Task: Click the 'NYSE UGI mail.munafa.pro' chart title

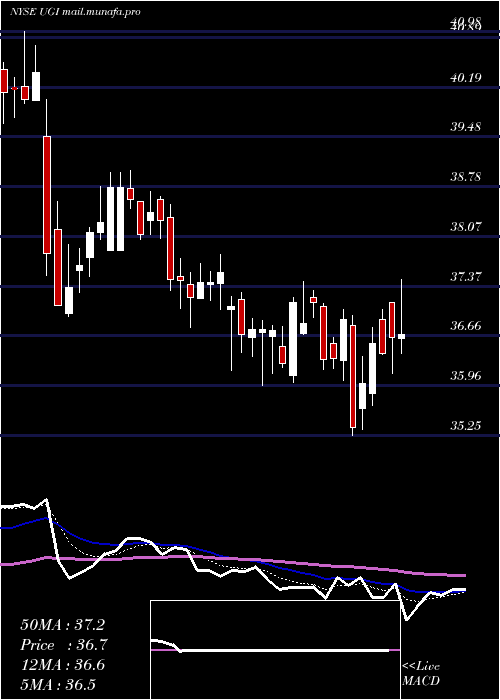Action: (x=75, y=12)
